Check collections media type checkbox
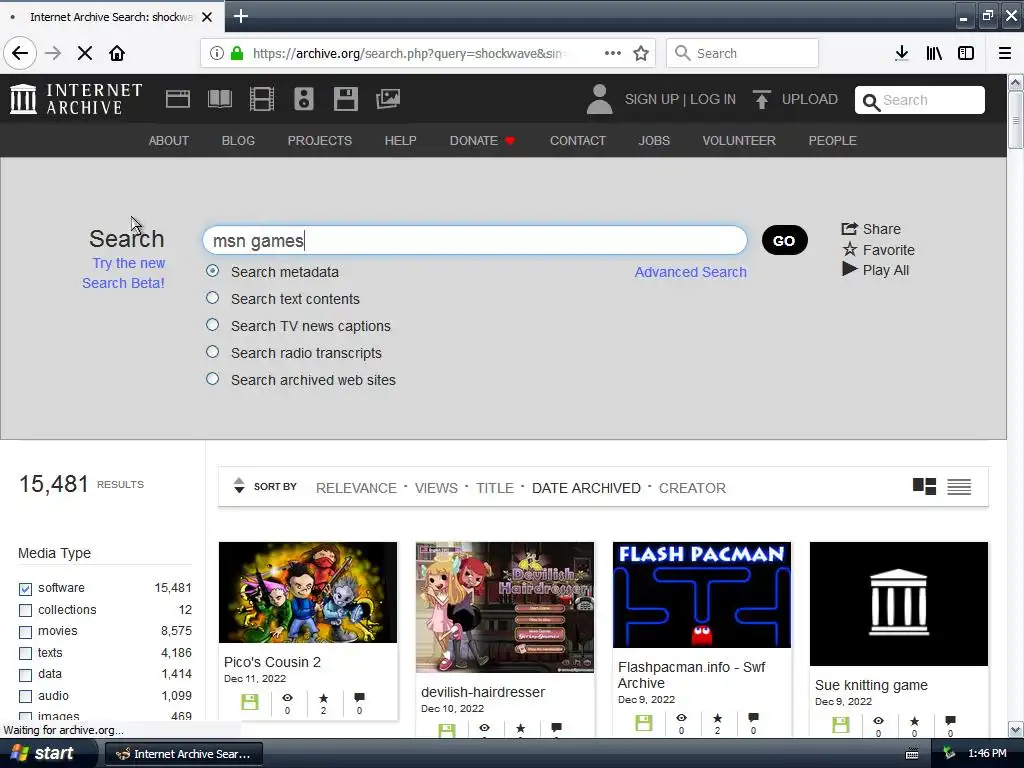The height and width of the screenshot is (768, 1024). tap(25, 611)
